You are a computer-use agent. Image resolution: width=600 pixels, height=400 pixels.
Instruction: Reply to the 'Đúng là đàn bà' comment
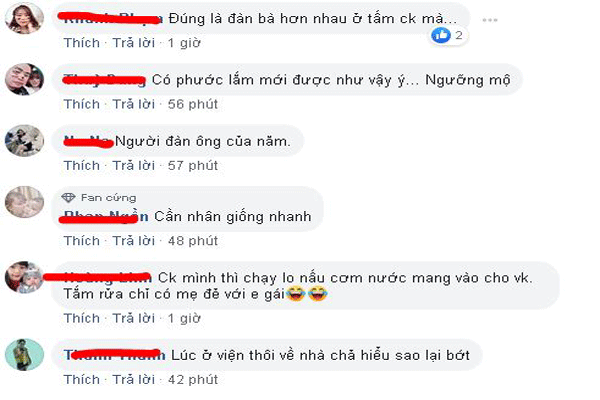click(134, 42)
